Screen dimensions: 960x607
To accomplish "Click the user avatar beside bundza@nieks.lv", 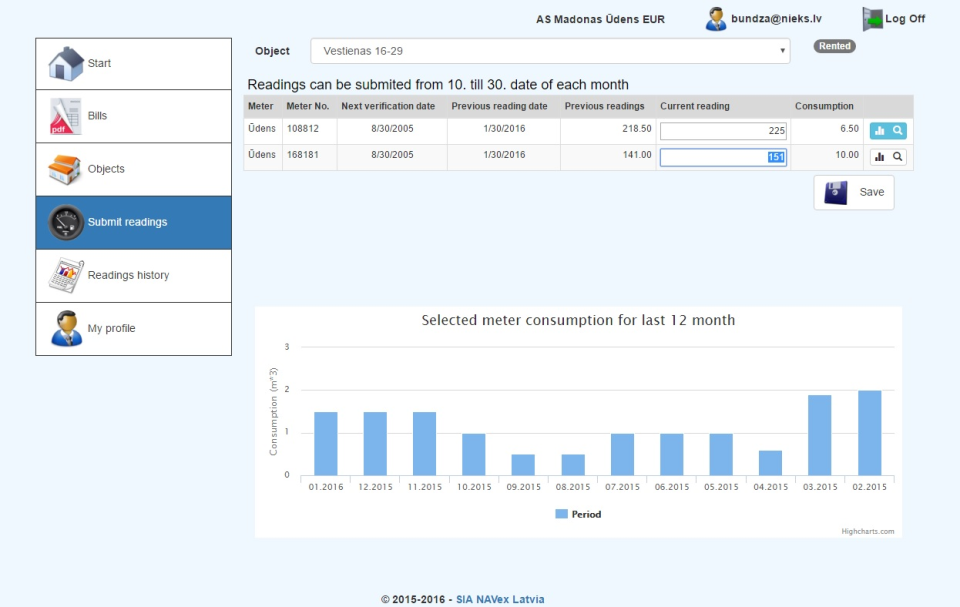I will coord(716,19).
